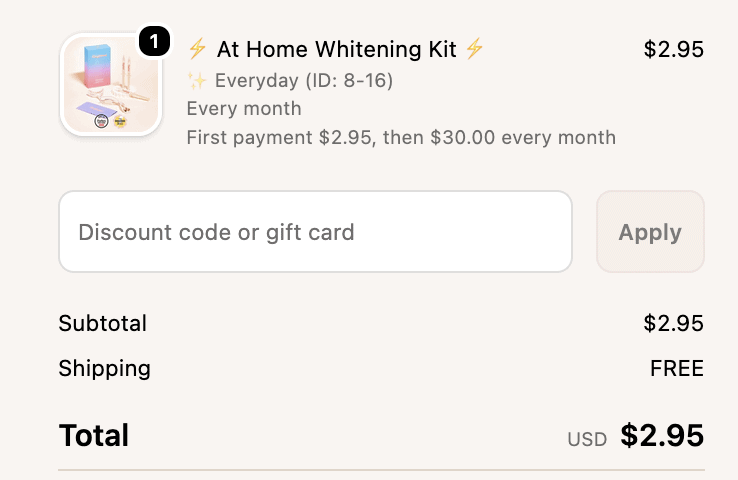The height and width of the screenshot is (480, 738).
Task: Select the At Home Whitening Kit title text
Action: click(x=335, y=49)
